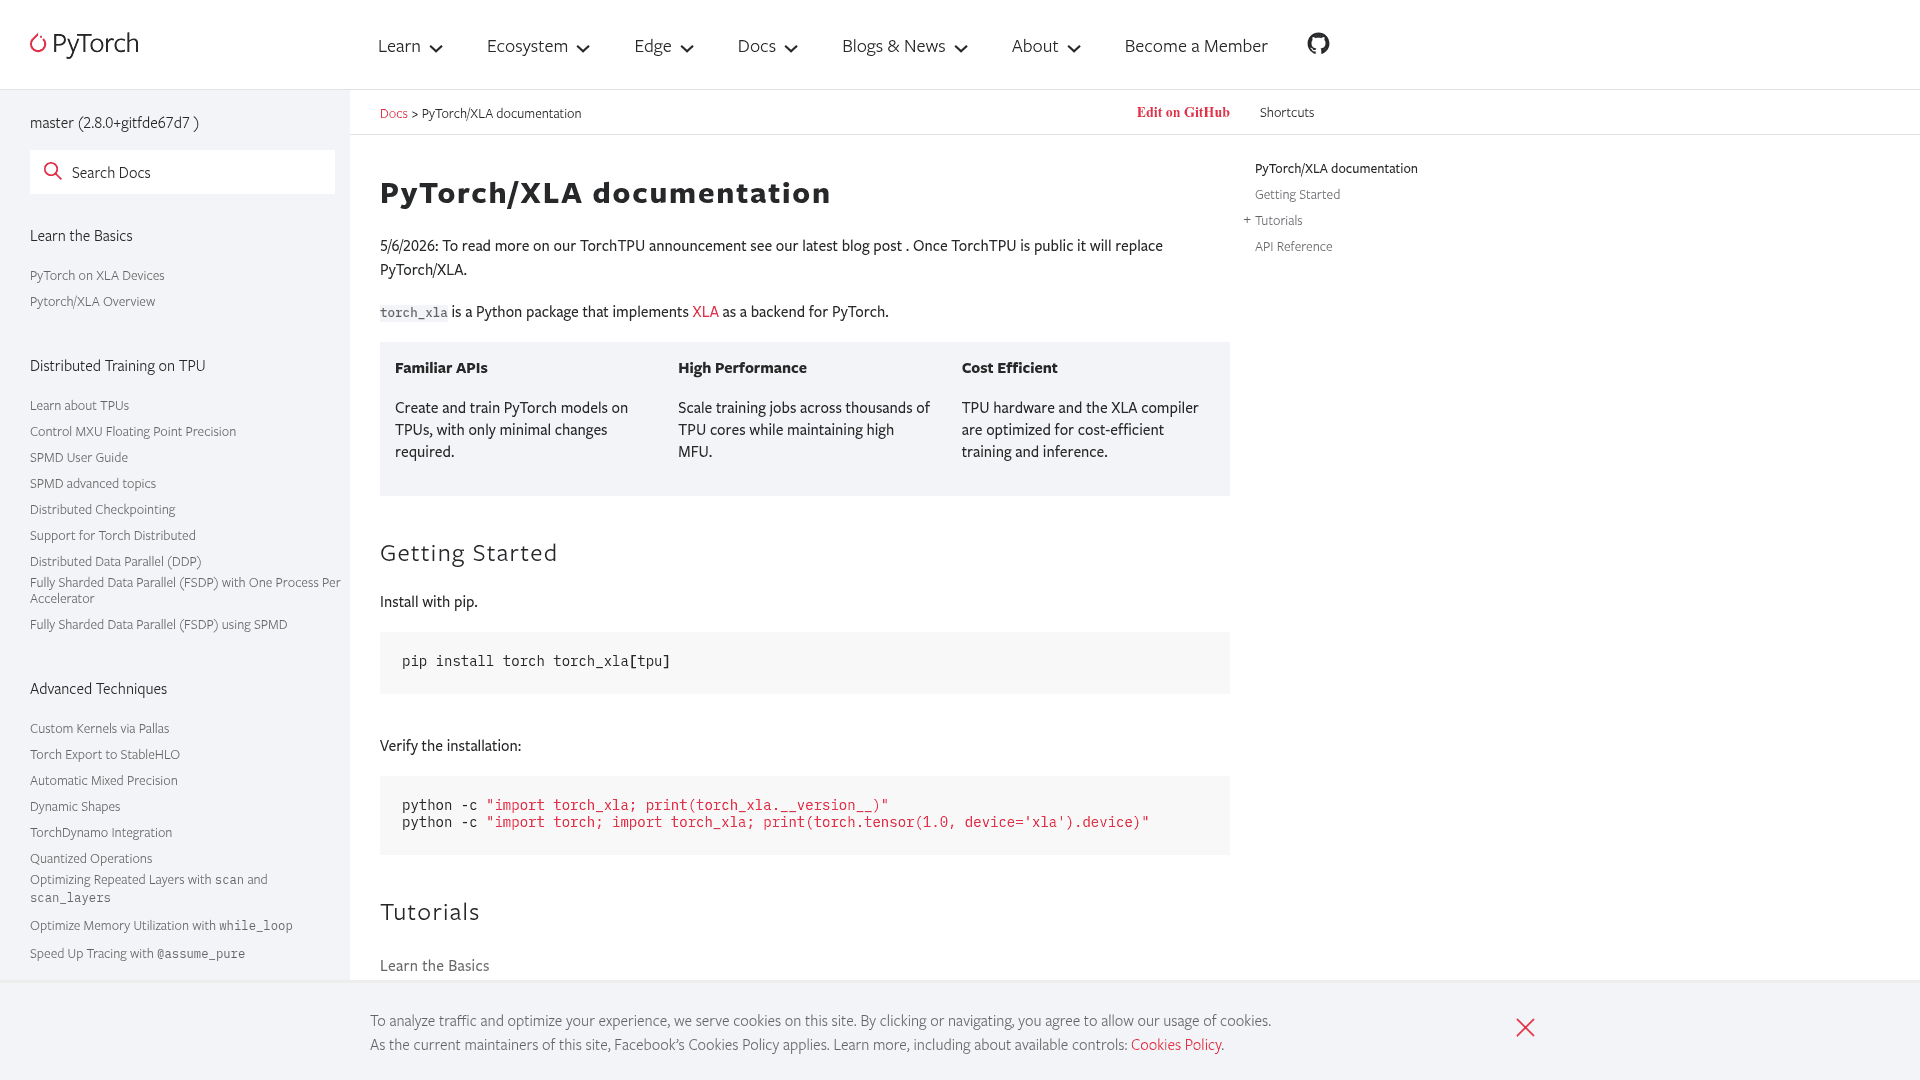Focus the Search Docs field
1920x1080 pixels.
[182, 172]
